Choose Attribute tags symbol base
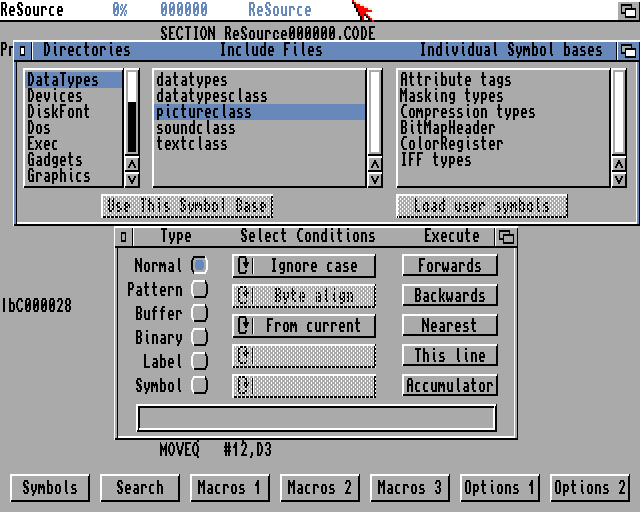The width and height of the screenshot is (640, 512). (504, 80)
